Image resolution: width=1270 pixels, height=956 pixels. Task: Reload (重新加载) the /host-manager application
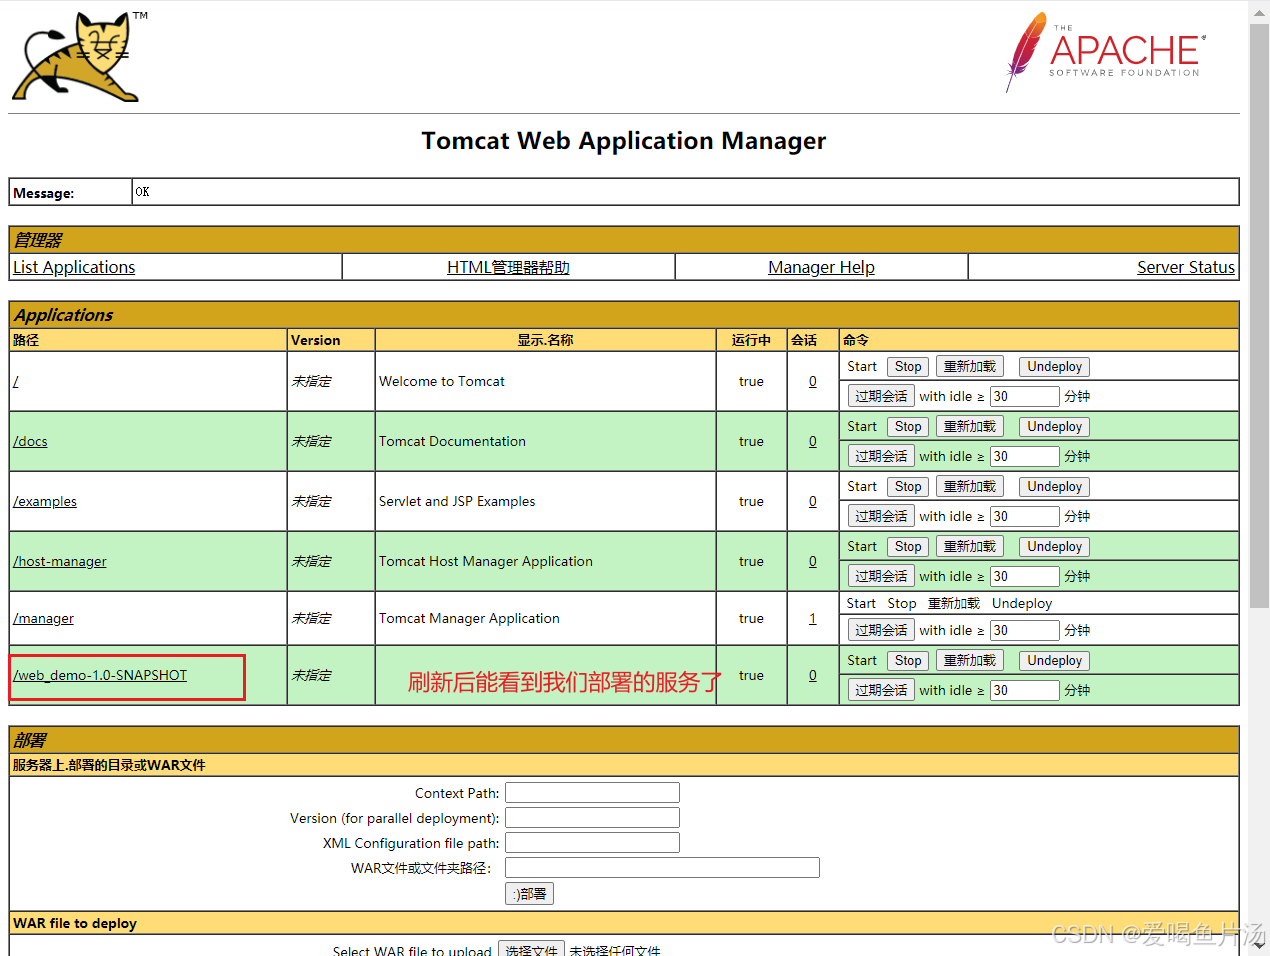pos(970,547)
